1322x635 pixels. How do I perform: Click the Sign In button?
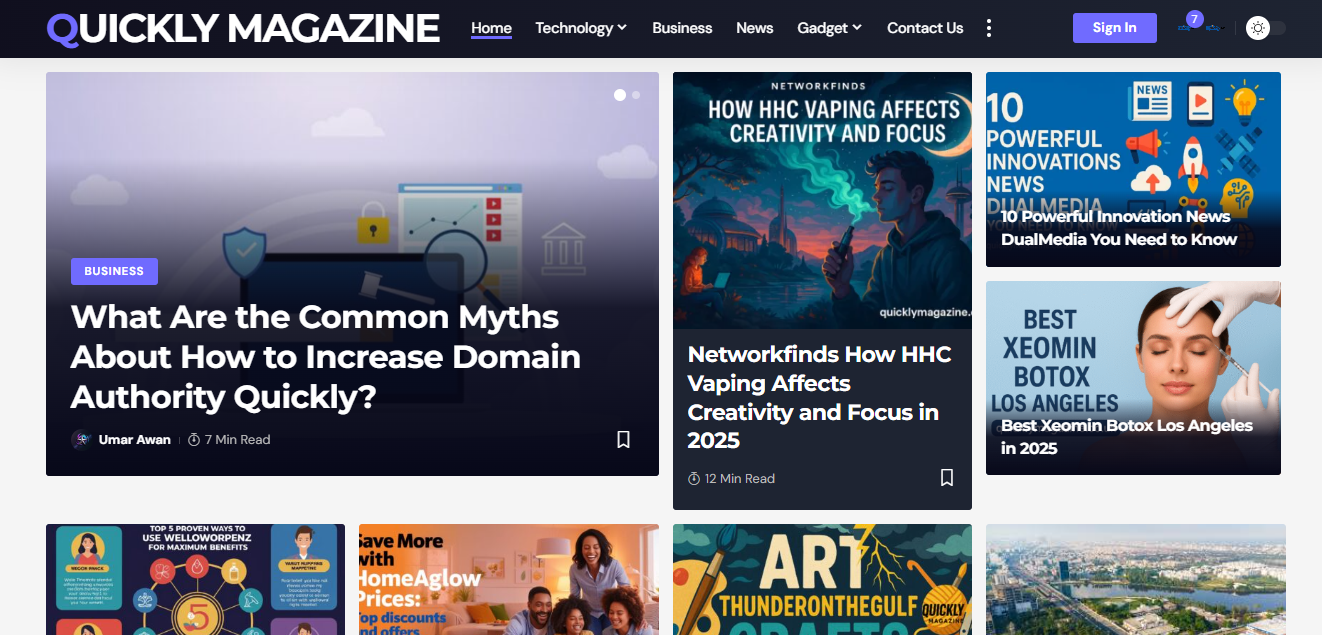1115,28
